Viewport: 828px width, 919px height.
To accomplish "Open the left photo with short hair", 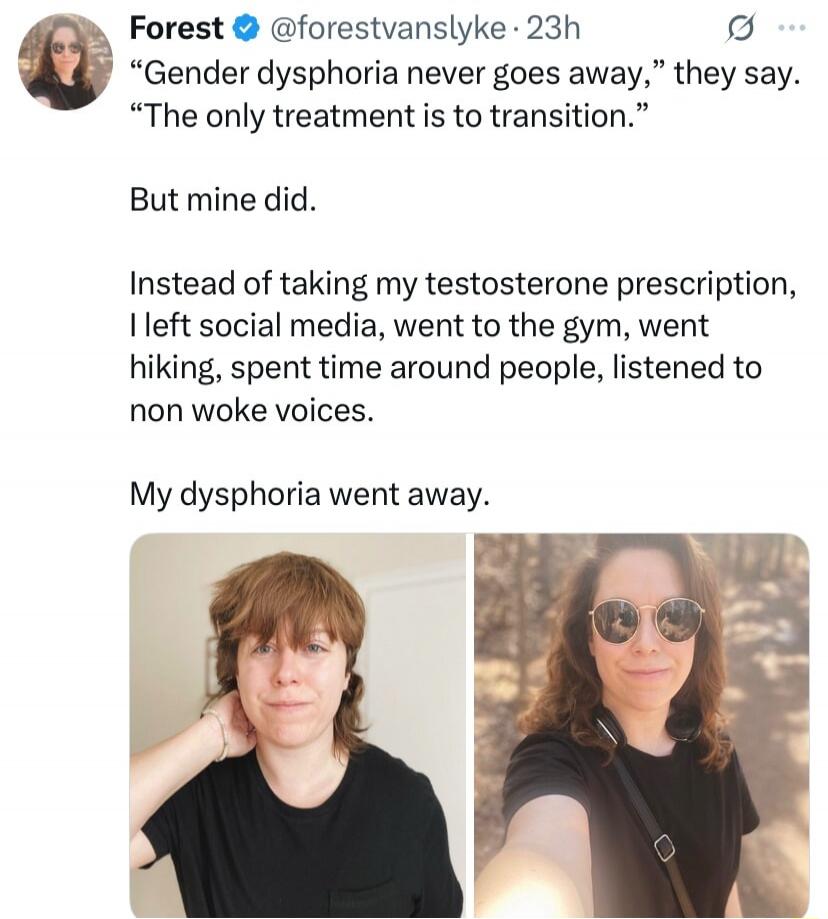I will click(297, 725).
